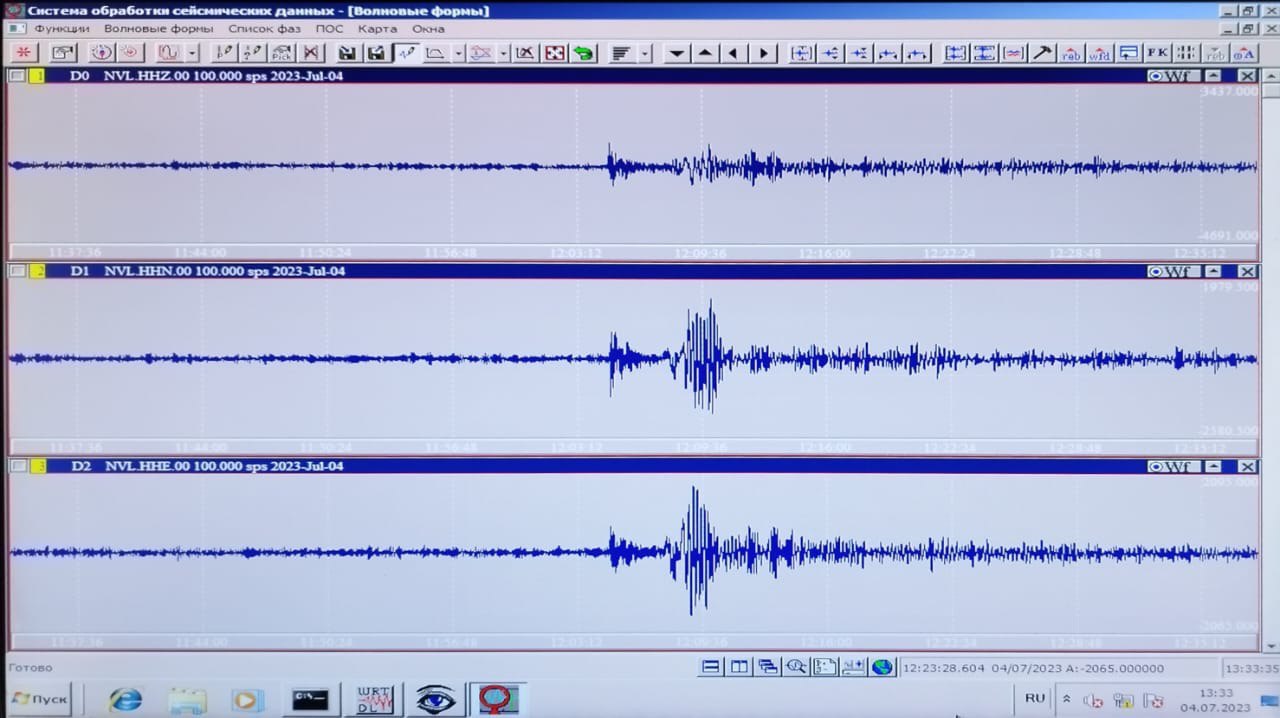Click the vertical scrollbar up arrow

1272,75
